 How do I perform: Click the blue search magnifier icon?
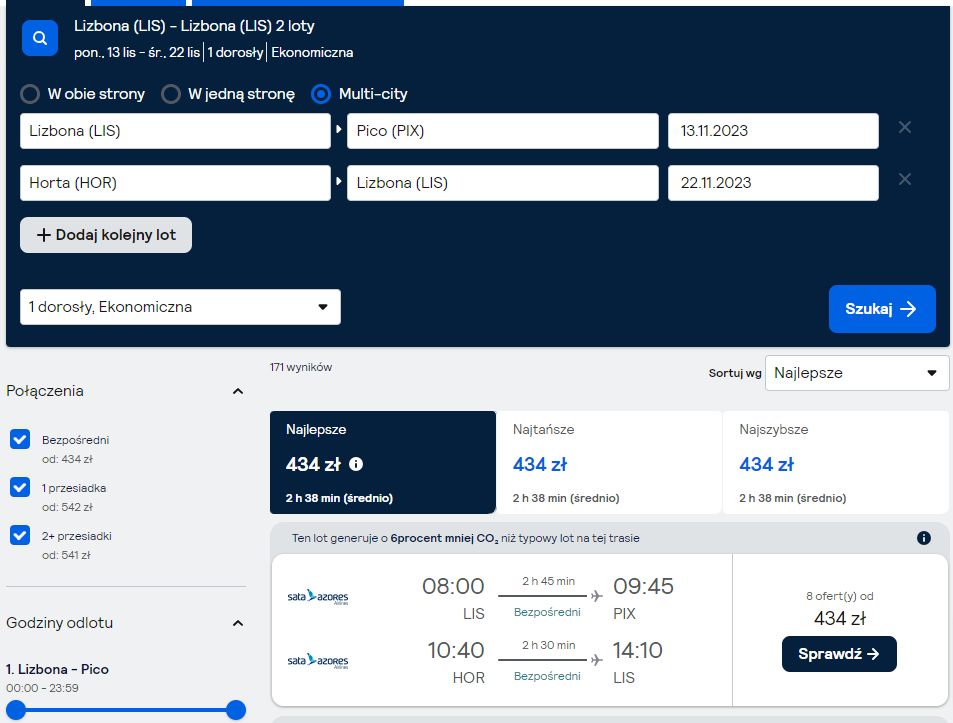click(40, 38)
